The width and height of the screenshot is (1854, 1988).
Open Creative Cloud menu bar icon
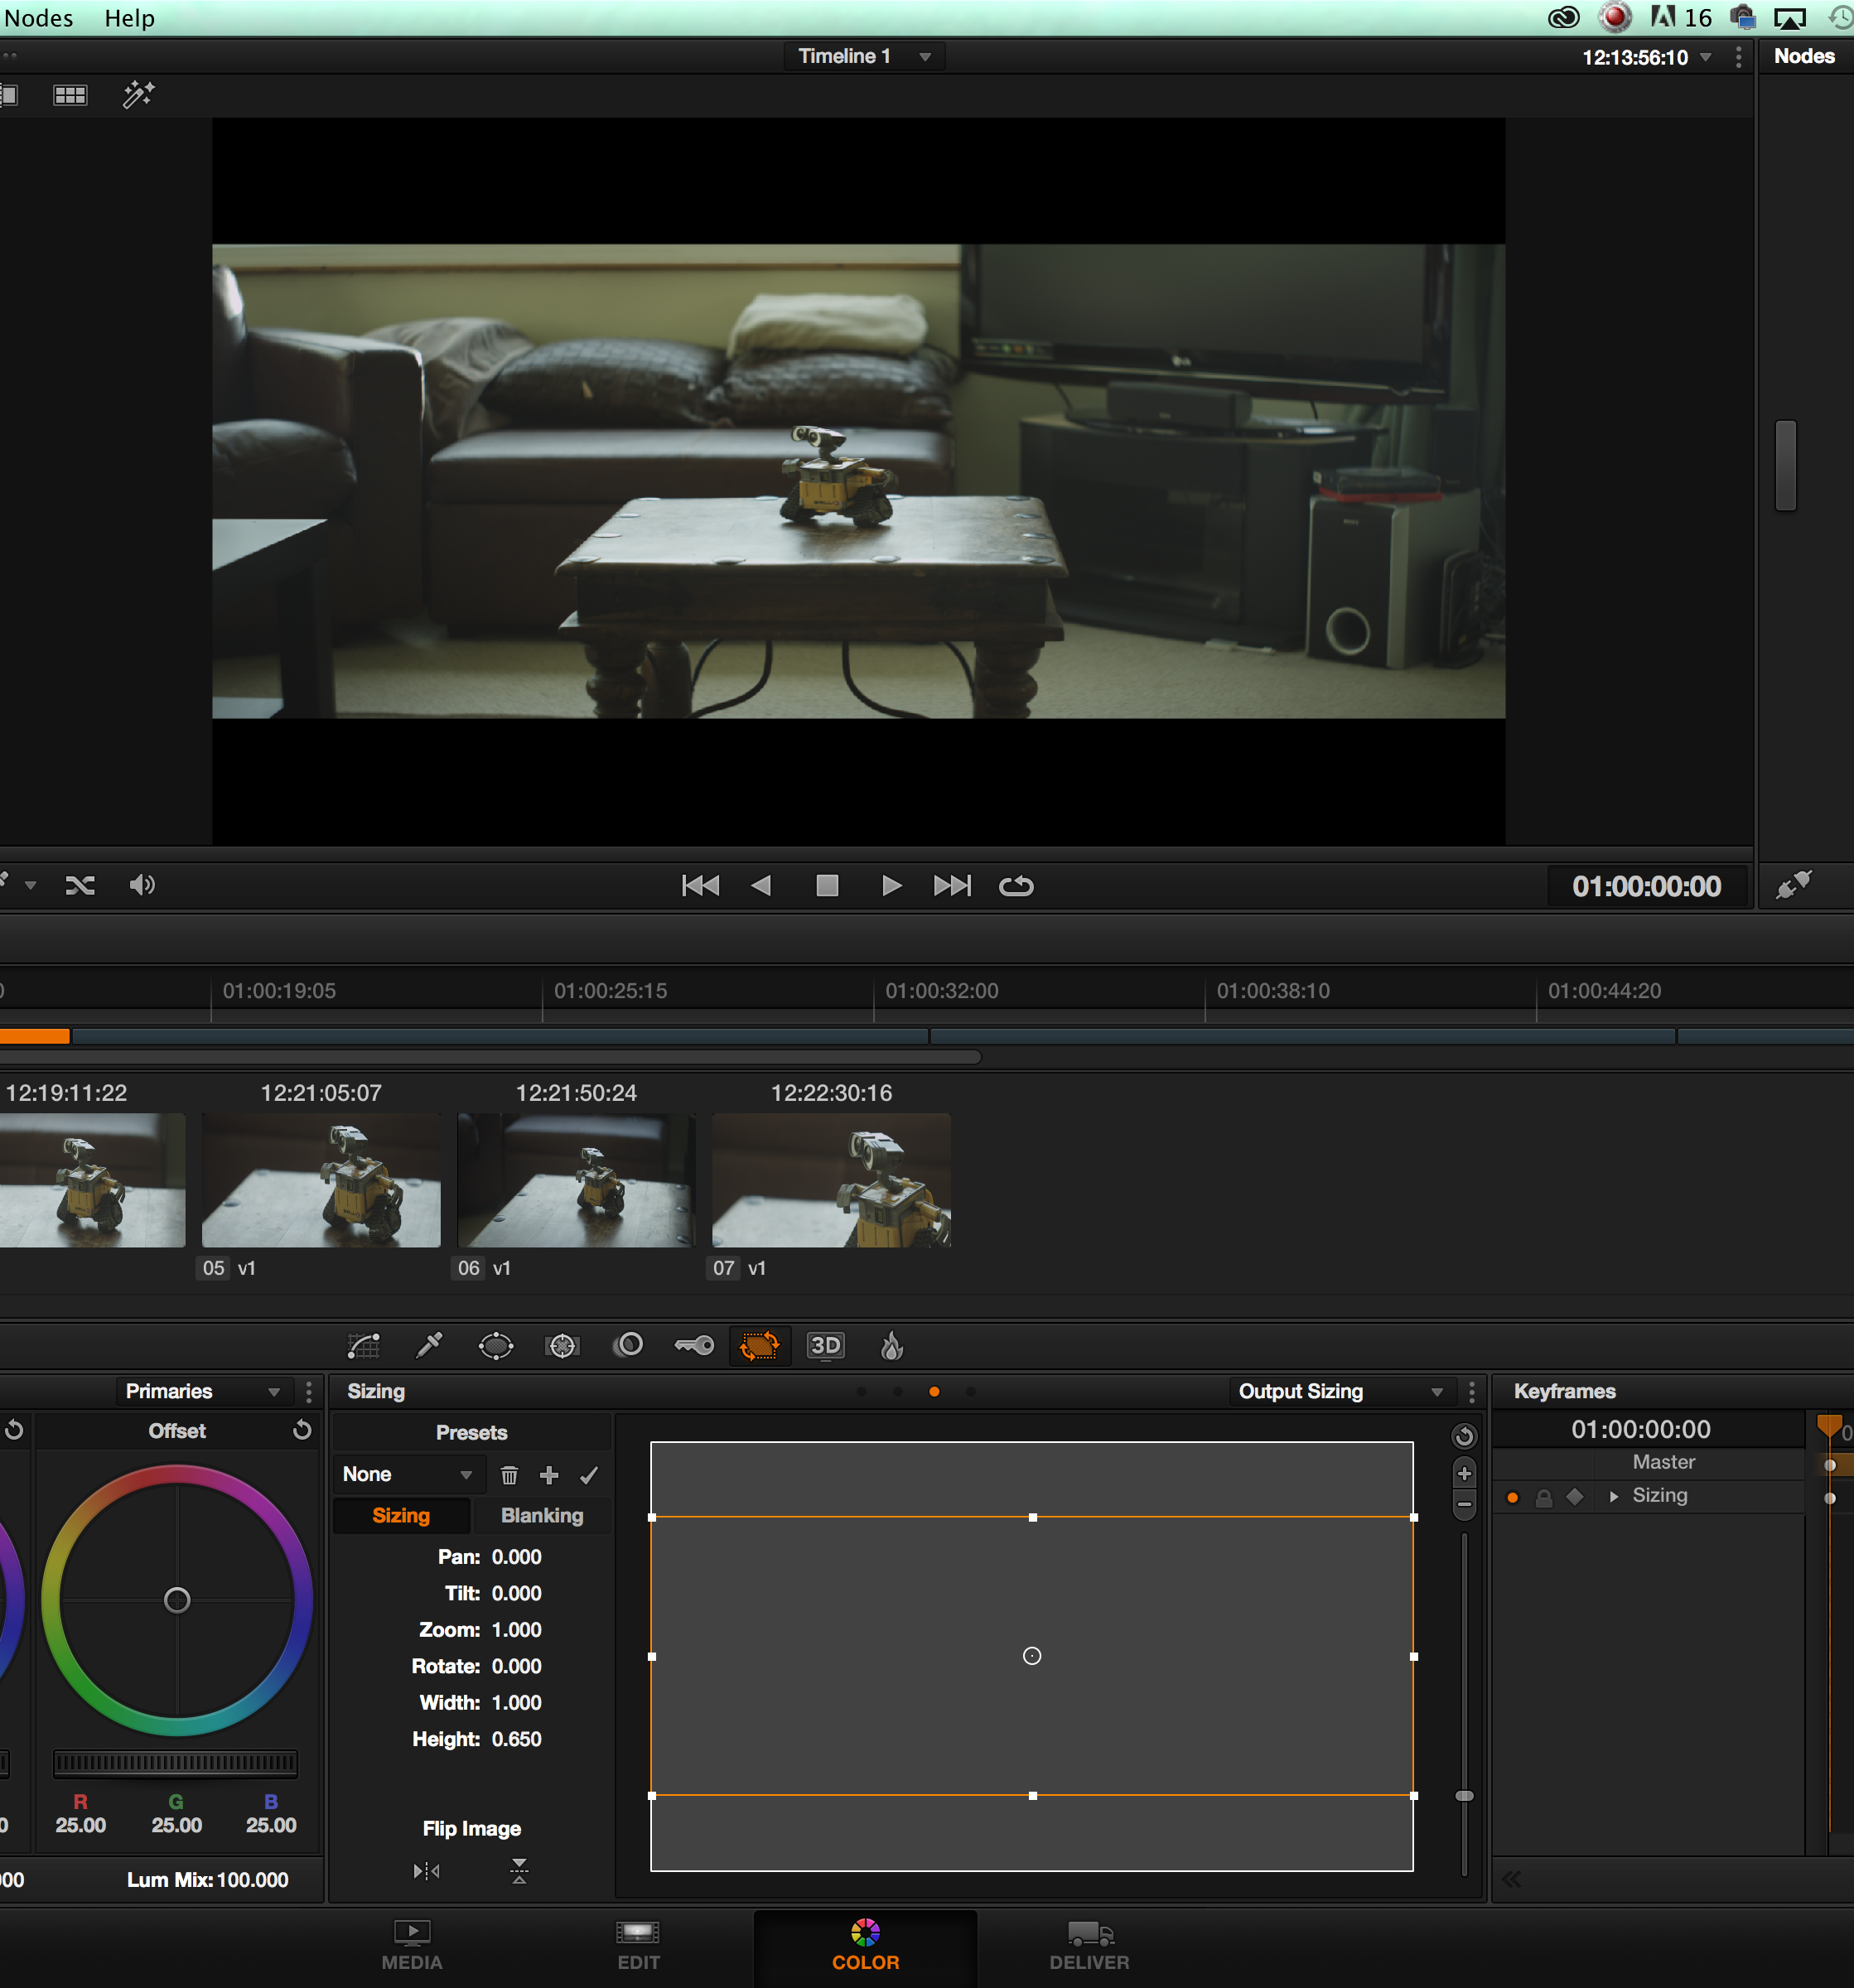pos(1564,17)
